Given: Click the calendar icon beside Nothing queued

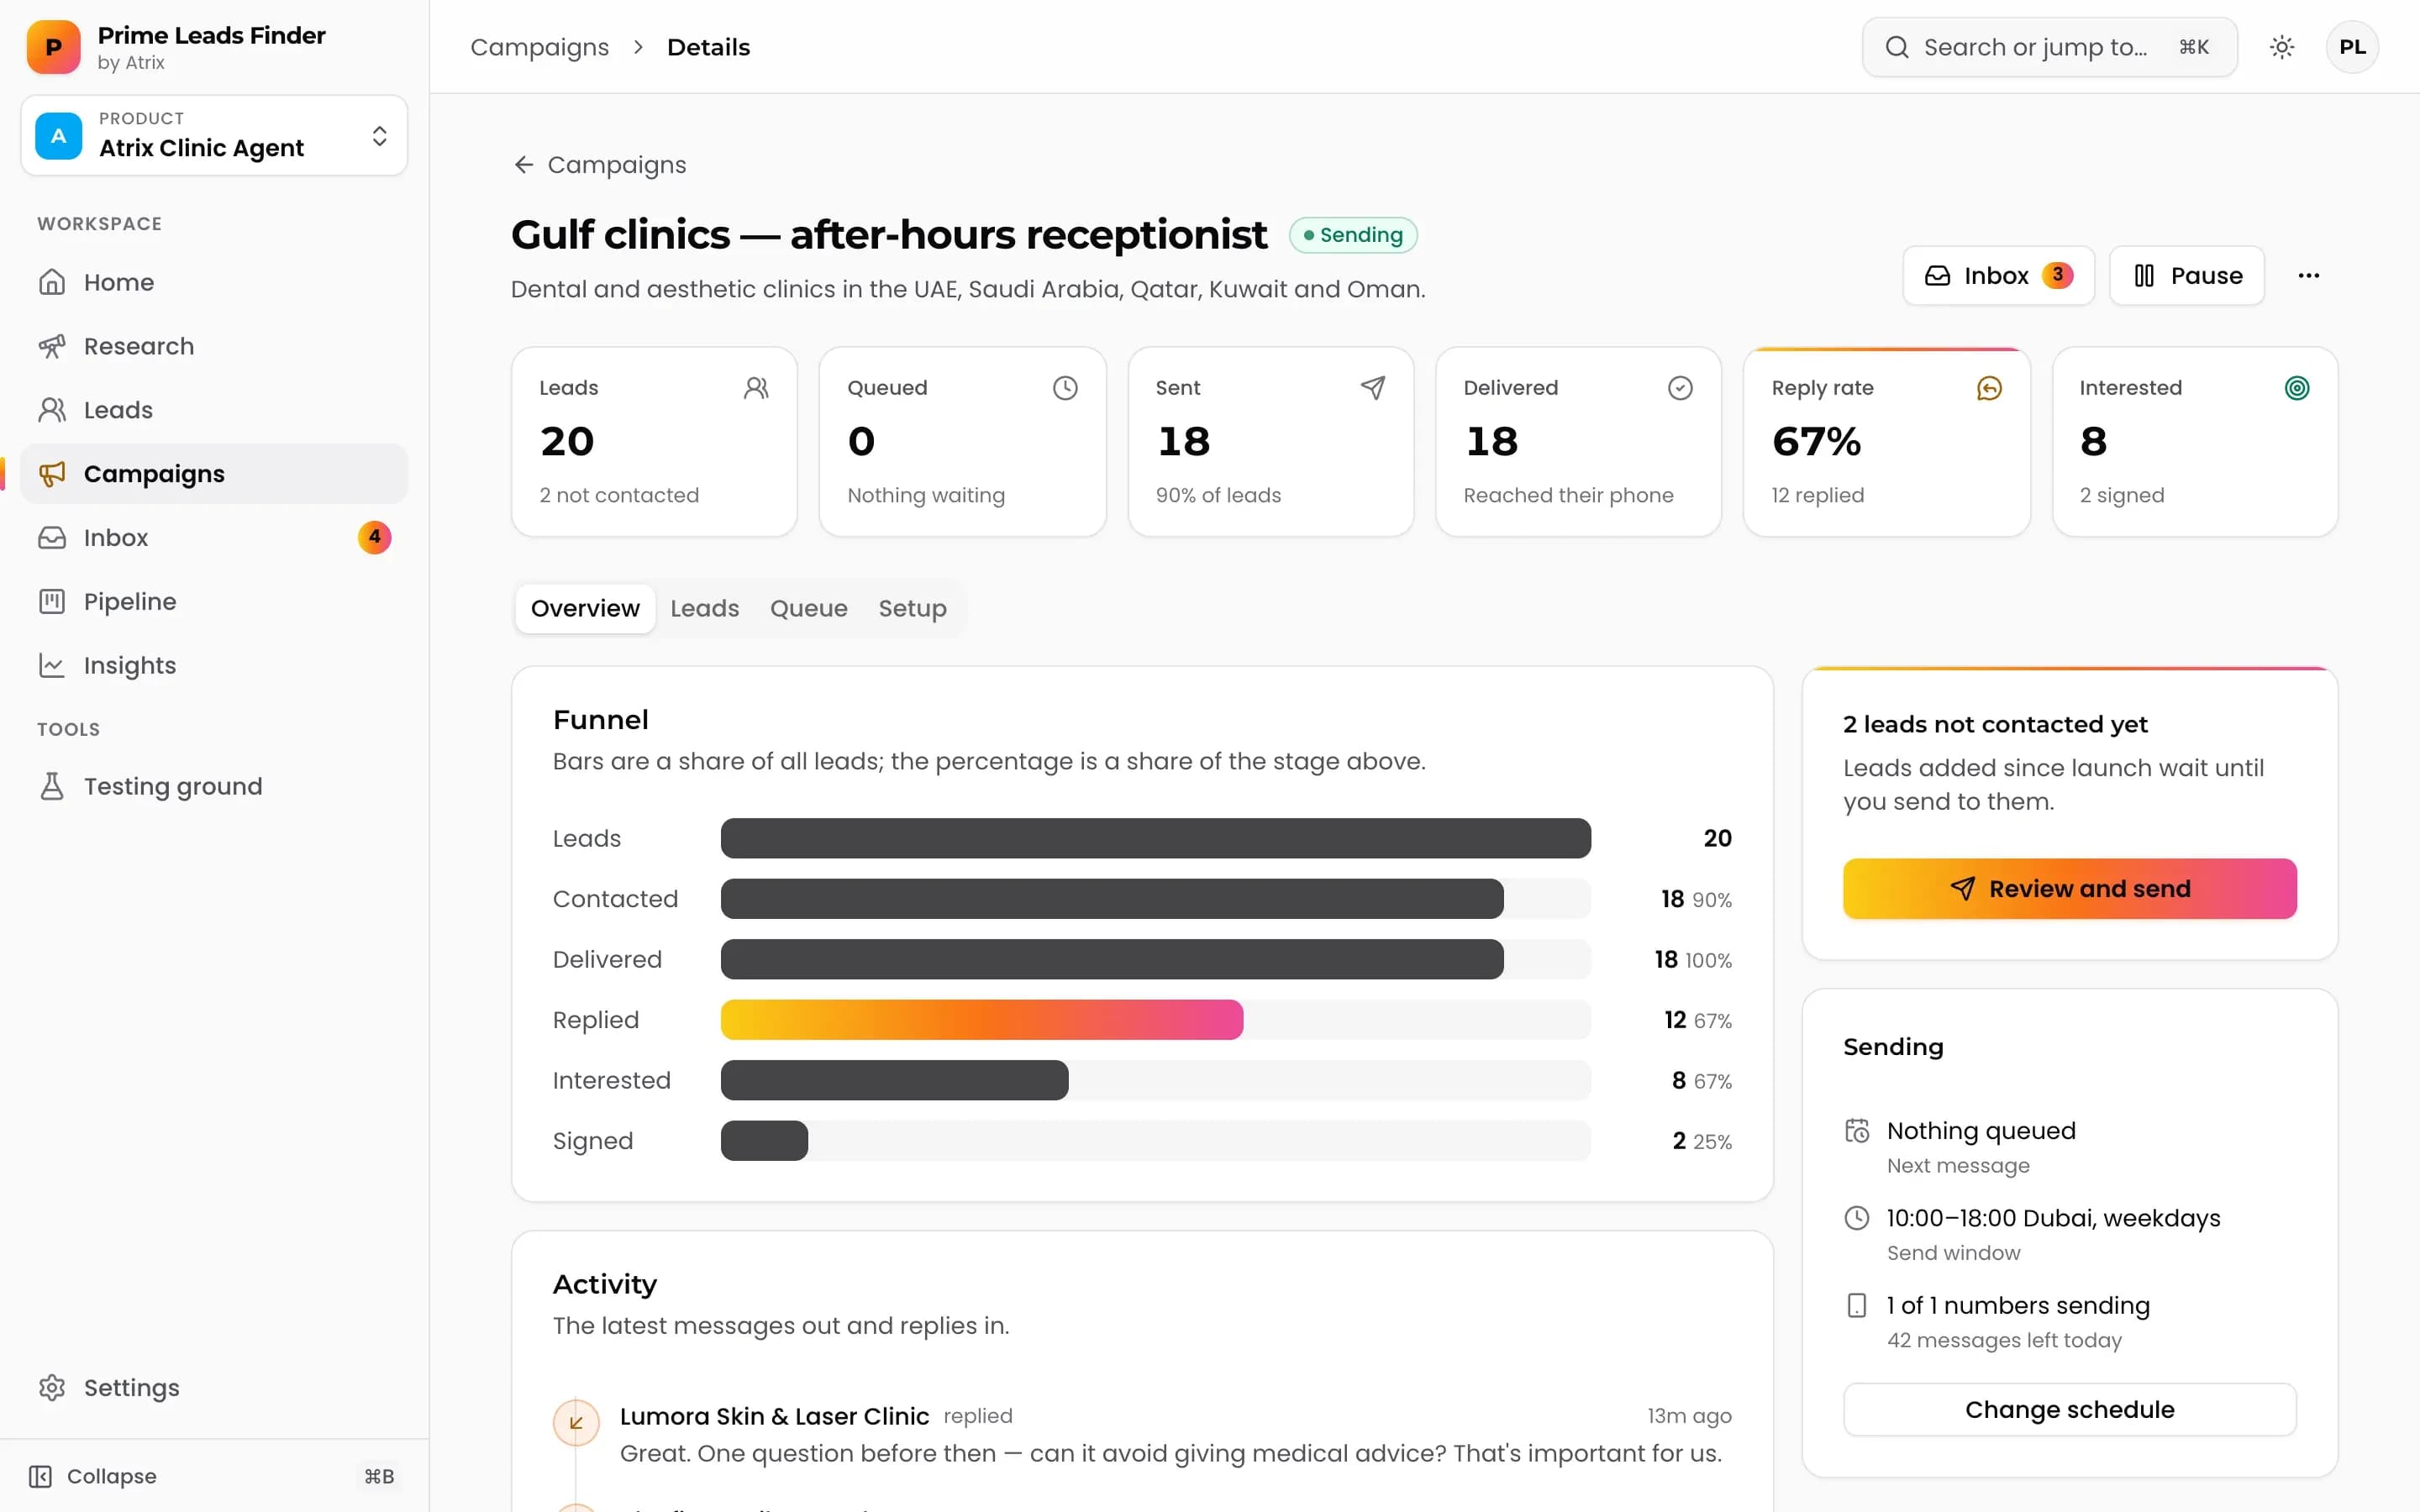Looking at the screenshot, I should tap(1857, 1131).
